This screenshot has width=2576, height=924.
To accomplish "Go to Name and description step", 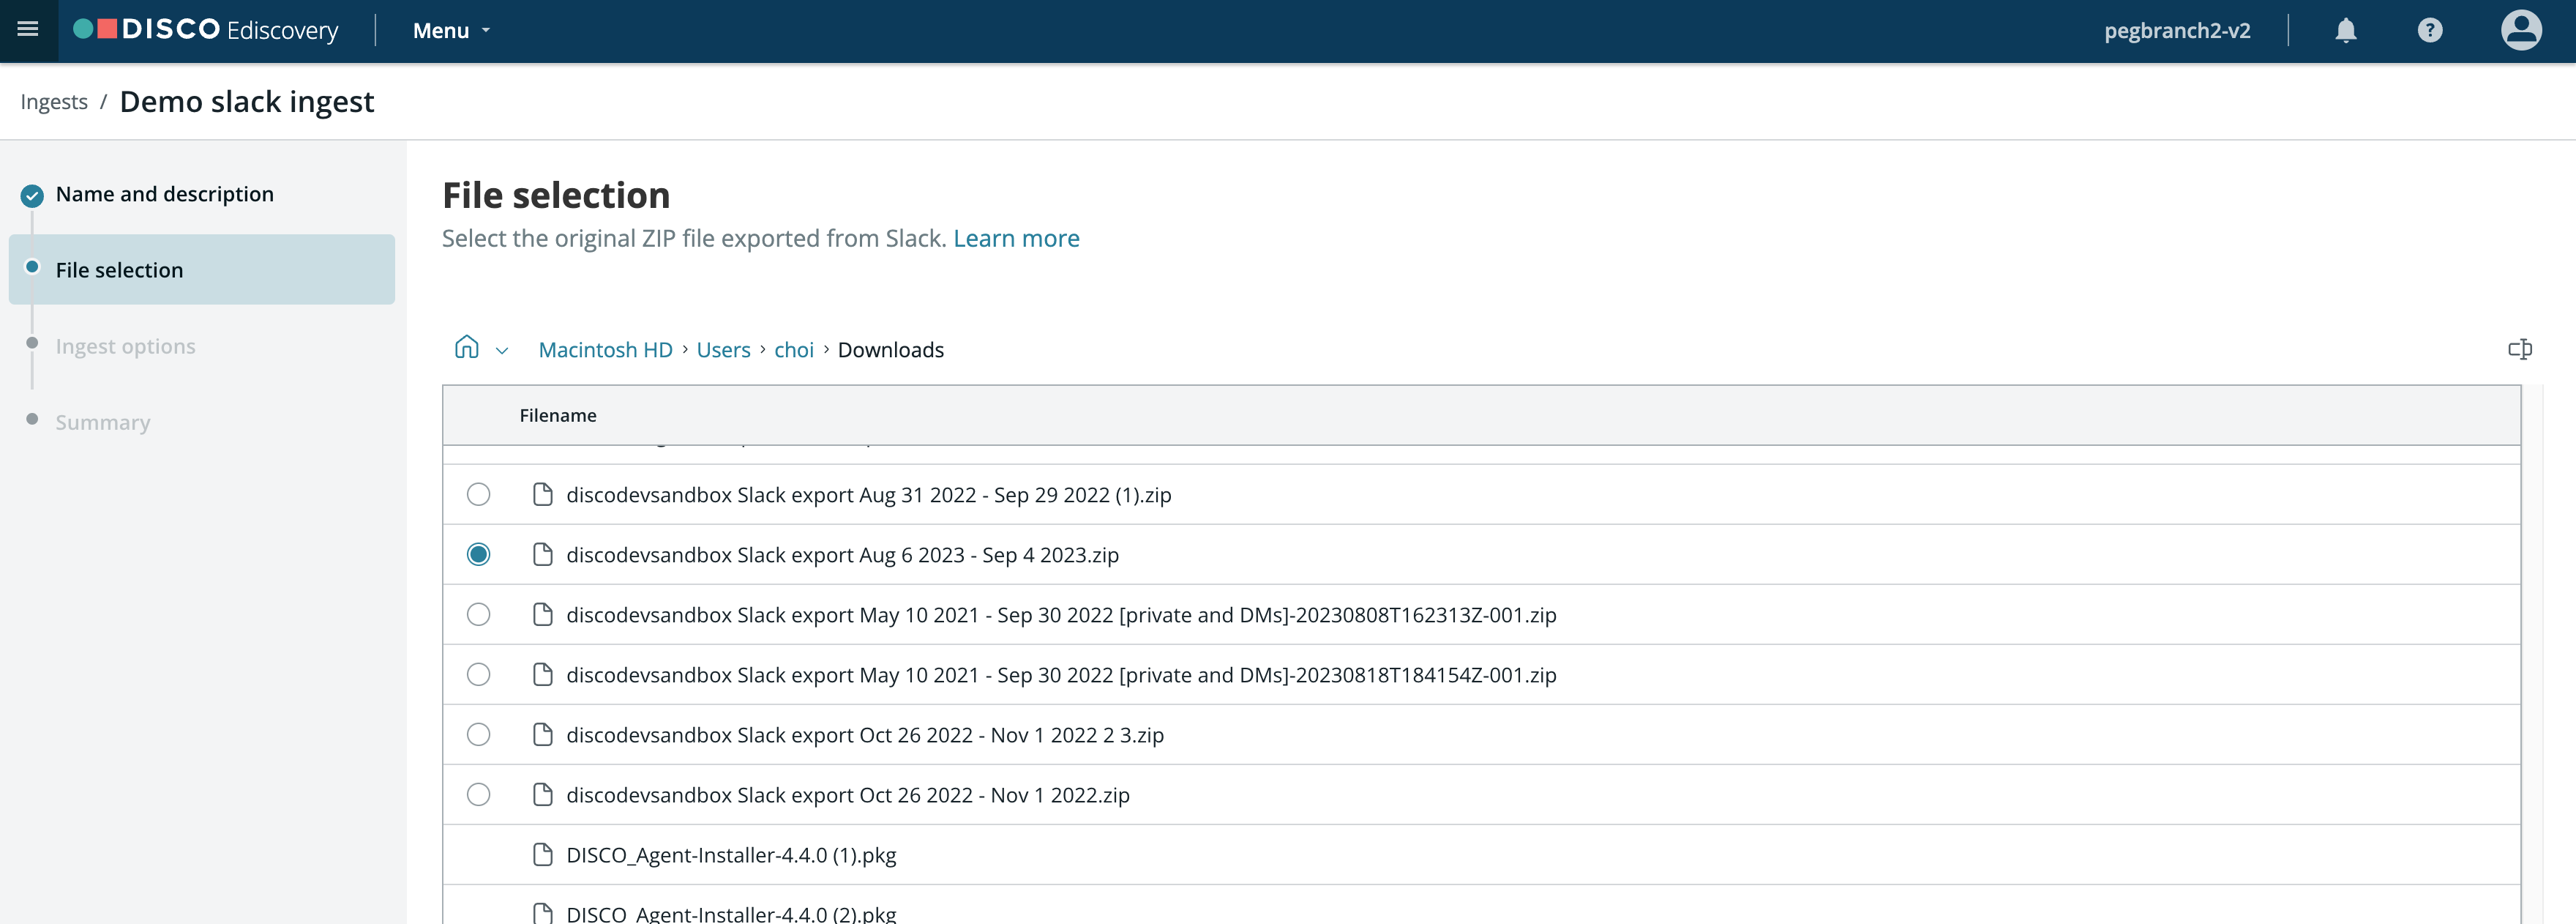I will point(164,194).
